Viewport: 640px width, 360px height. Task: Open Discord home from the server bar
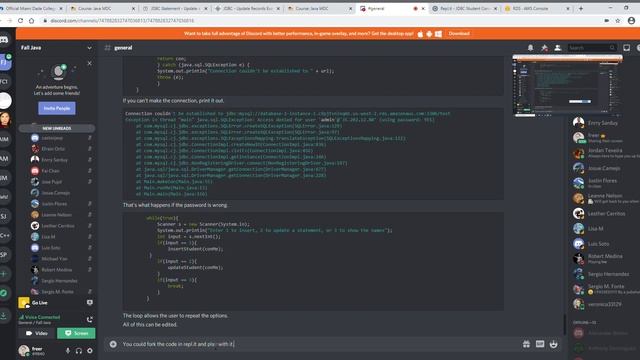pyautogui.click(x=4, y=40)
